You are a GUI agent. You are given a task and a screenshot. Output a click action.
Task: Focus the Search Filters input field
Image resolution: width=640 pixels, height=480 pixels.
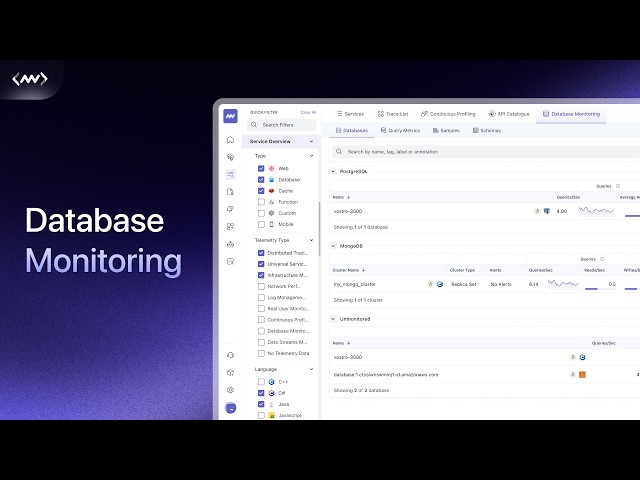point(282,125)
